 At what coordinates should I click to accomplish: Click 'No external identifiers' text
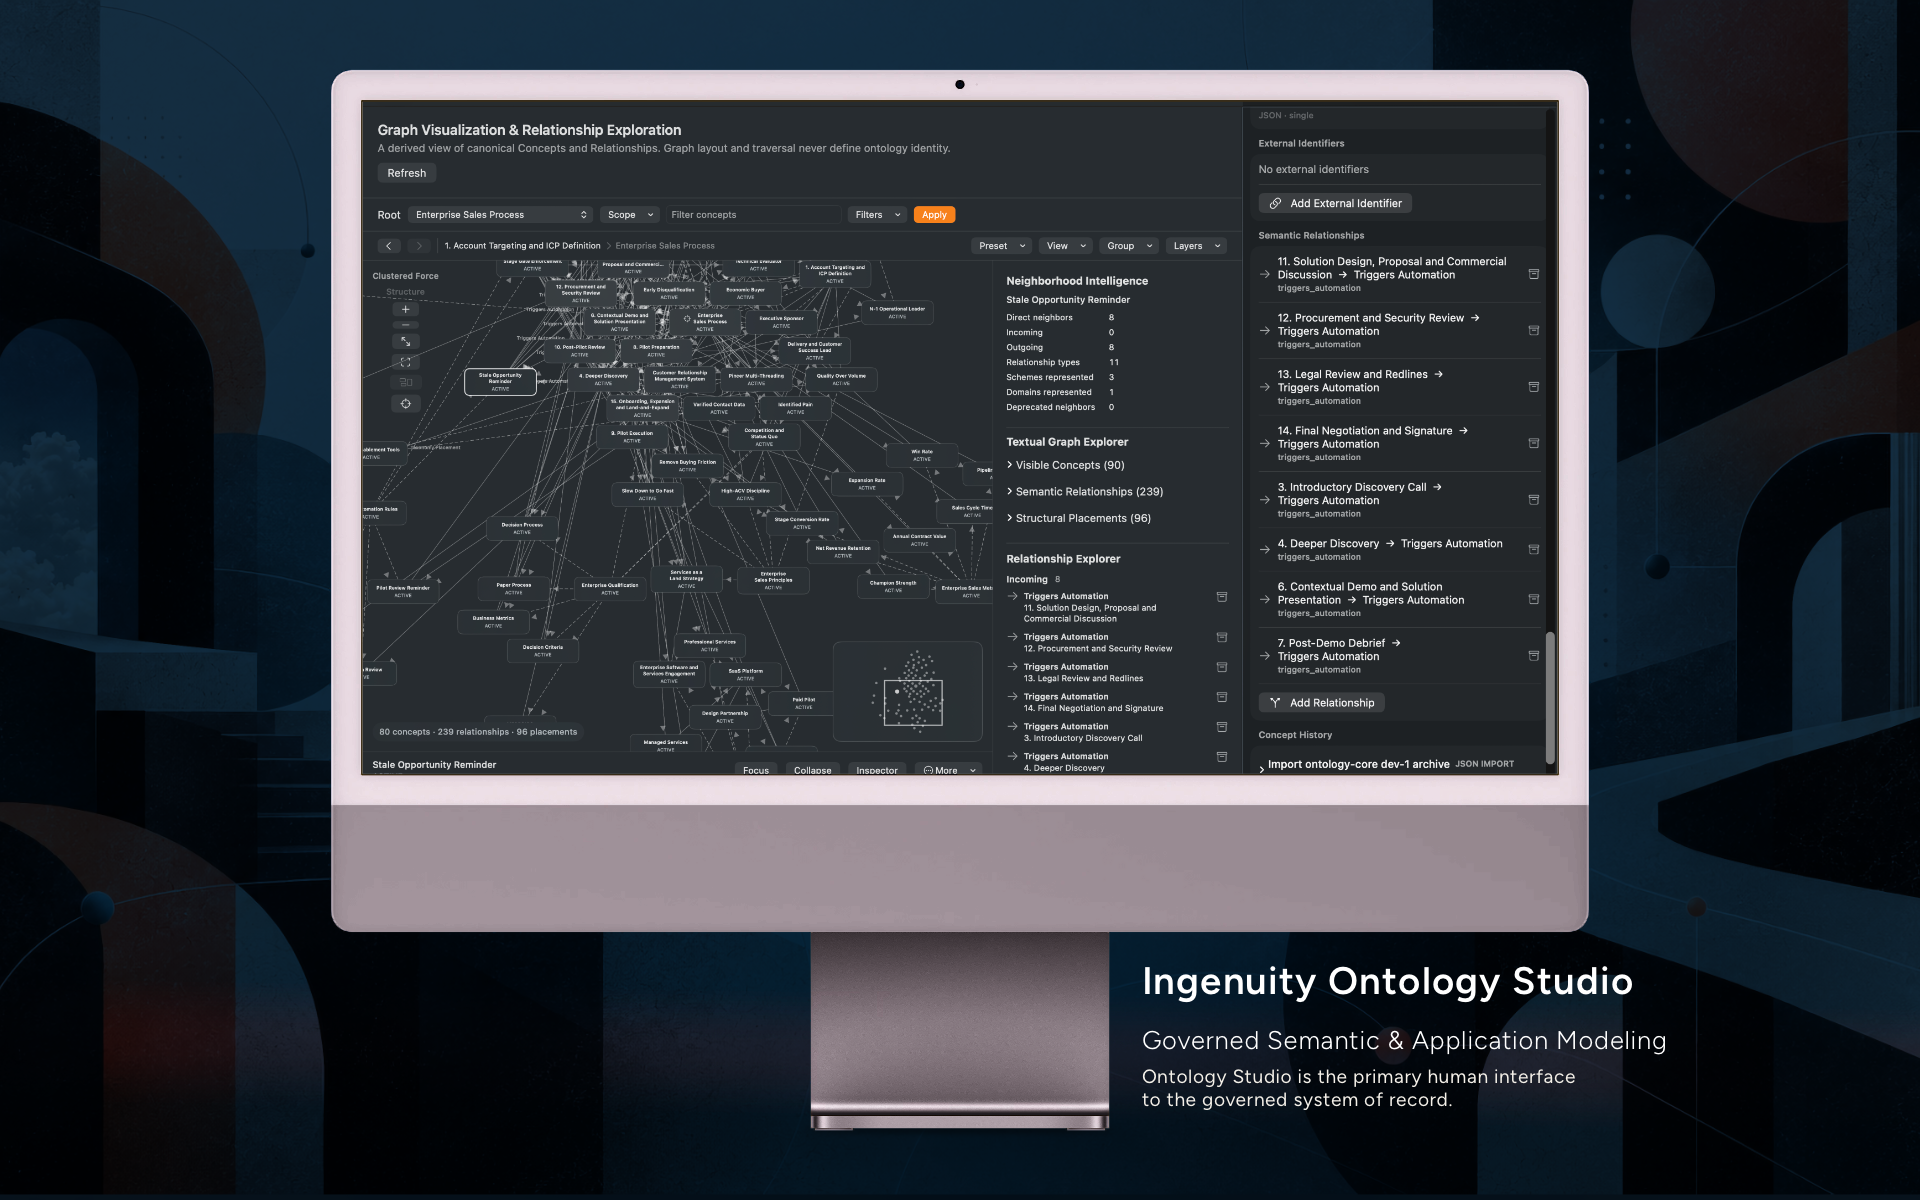(x=1313, y=170)
